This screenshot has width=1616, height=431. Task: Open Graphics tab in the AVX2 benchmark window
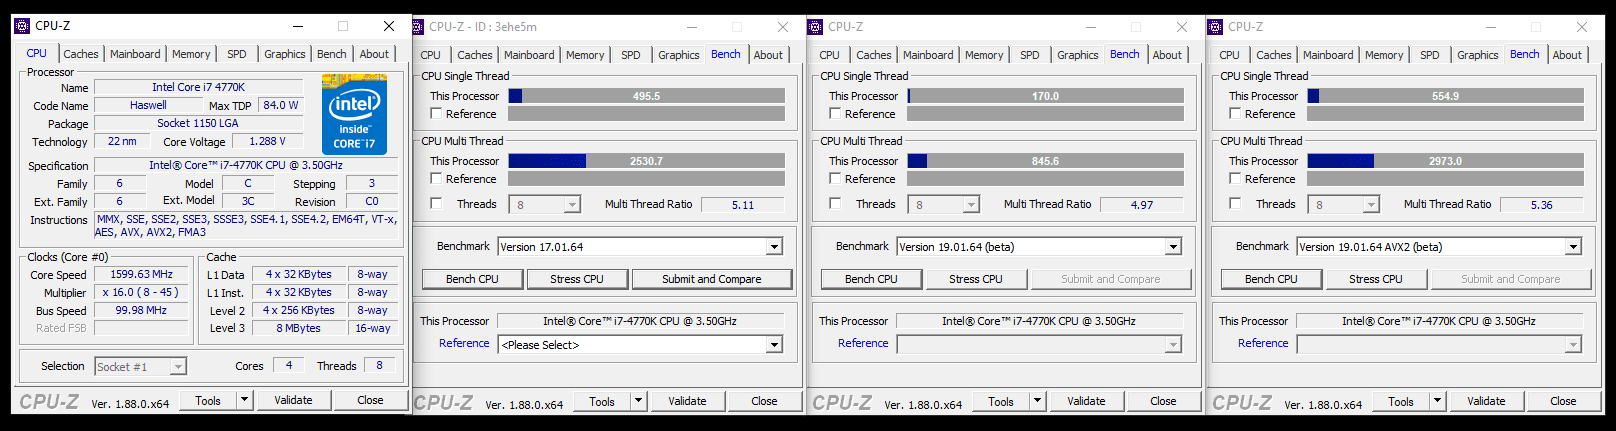(1478, 55)
